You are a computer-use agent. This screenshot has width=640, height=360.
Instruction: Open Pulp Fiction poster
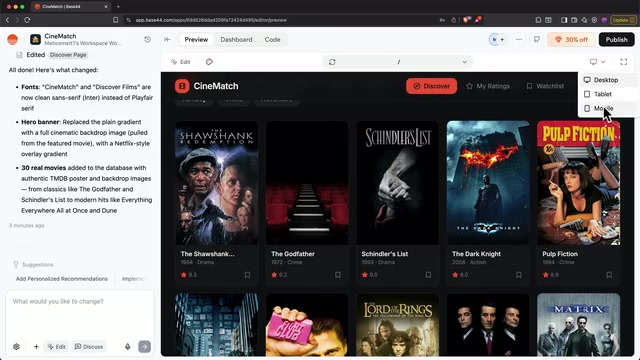[x=578, y=183]
